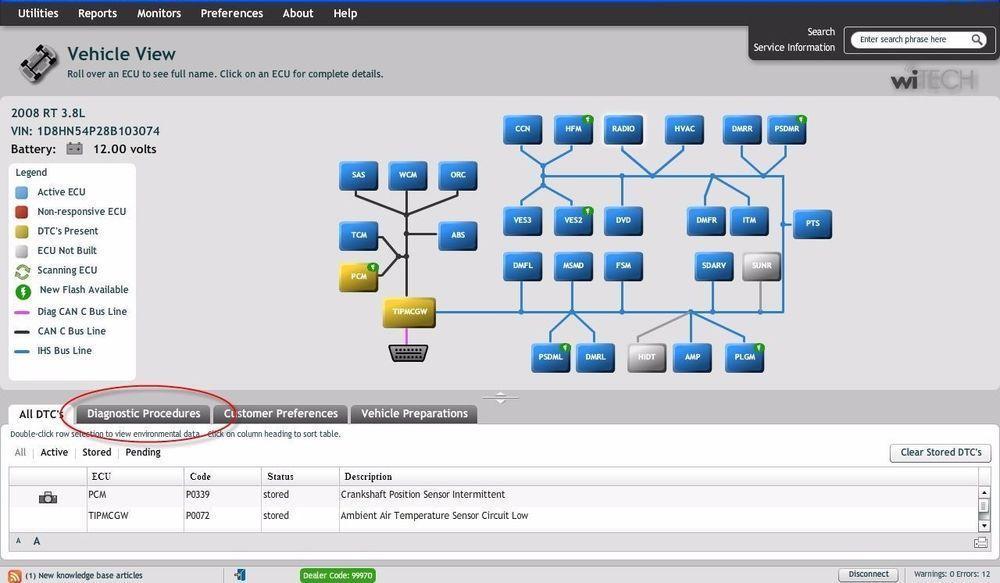Image resolution: width=1000 pixels, height=583 pixels.
Task: Open the PSDML ECU node
Action: pyautogui.click(x=550, y=357)
